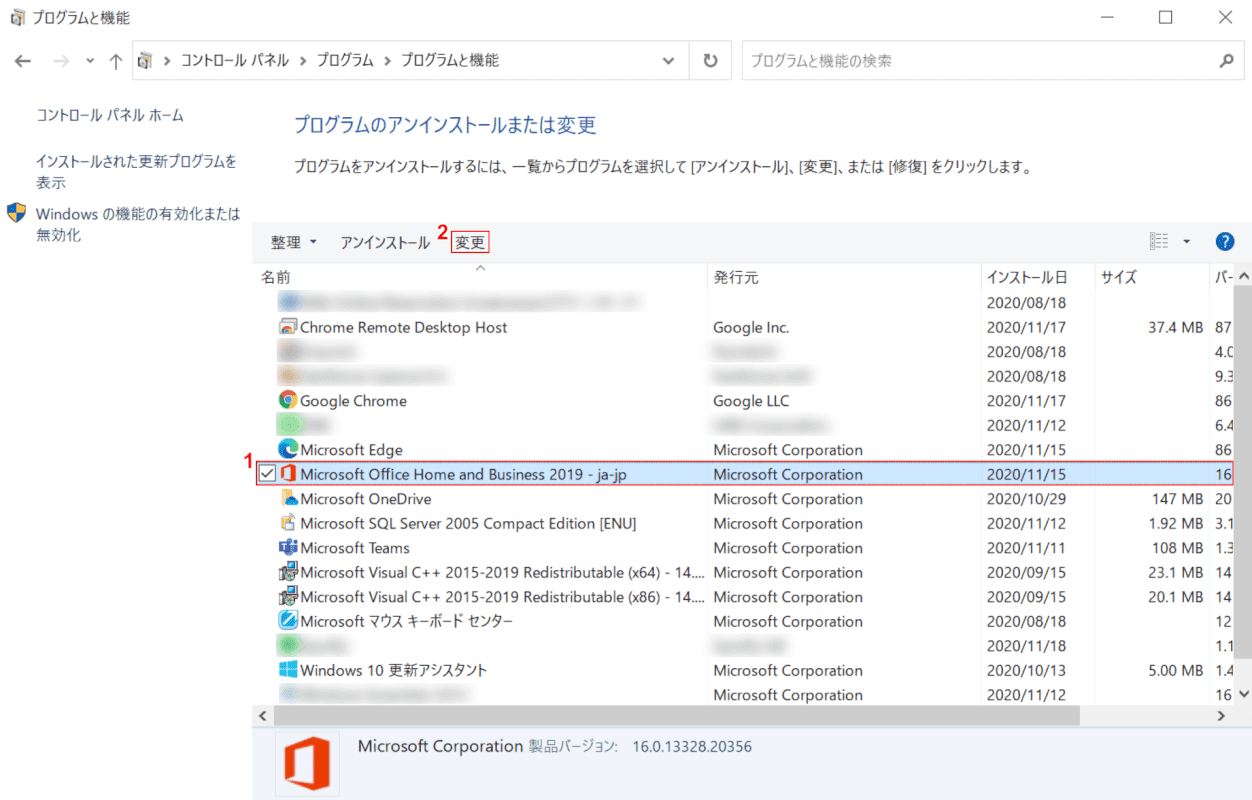The width and height of the screenshot is (1252, 800).
Task: Click the 2020/11/11 install date cell
Action: [x=1026, y=548]
